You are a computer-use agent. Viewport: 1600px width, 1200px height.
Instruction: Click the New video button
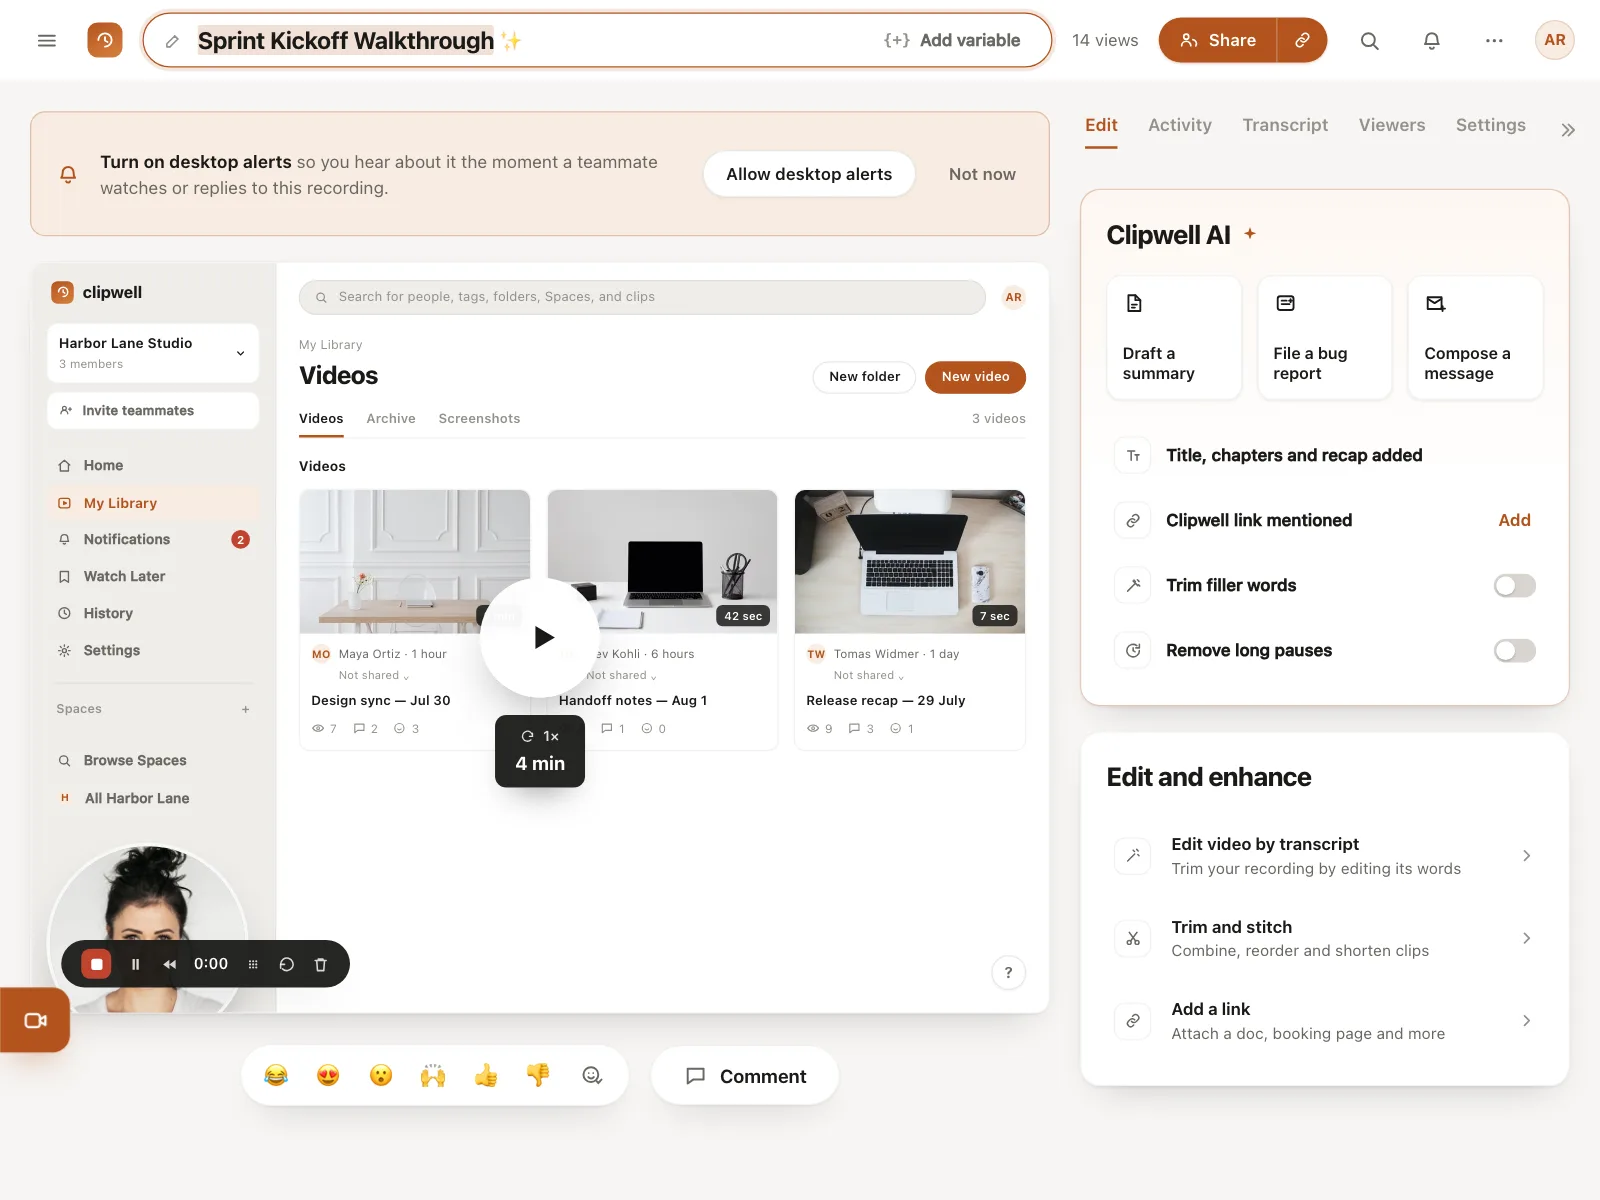pyautogui.click(x=975, y=377)
